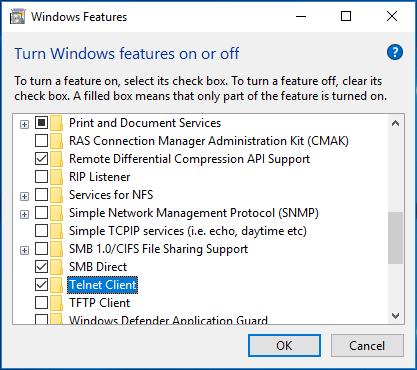Viewport: 417px width, 370px height.
Task: Open the help question mark icon
Action: pos(395,52)
